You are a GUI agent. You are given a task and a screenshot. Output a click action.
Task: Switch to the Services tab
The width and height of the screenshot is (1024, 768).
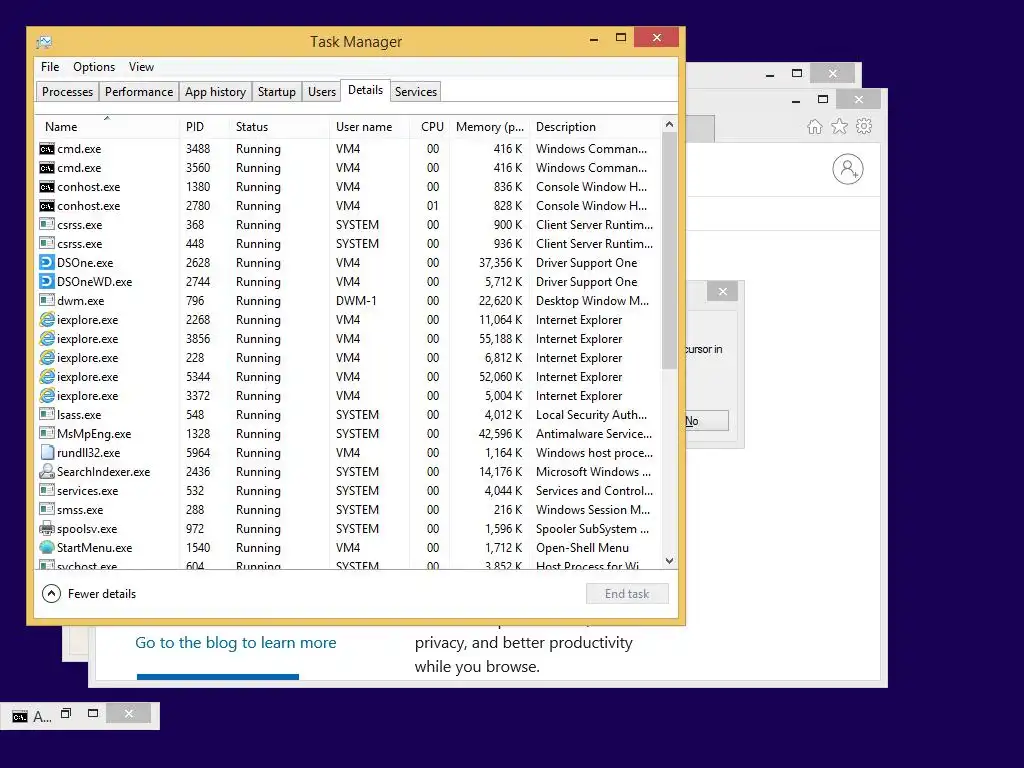pos(415,91)
